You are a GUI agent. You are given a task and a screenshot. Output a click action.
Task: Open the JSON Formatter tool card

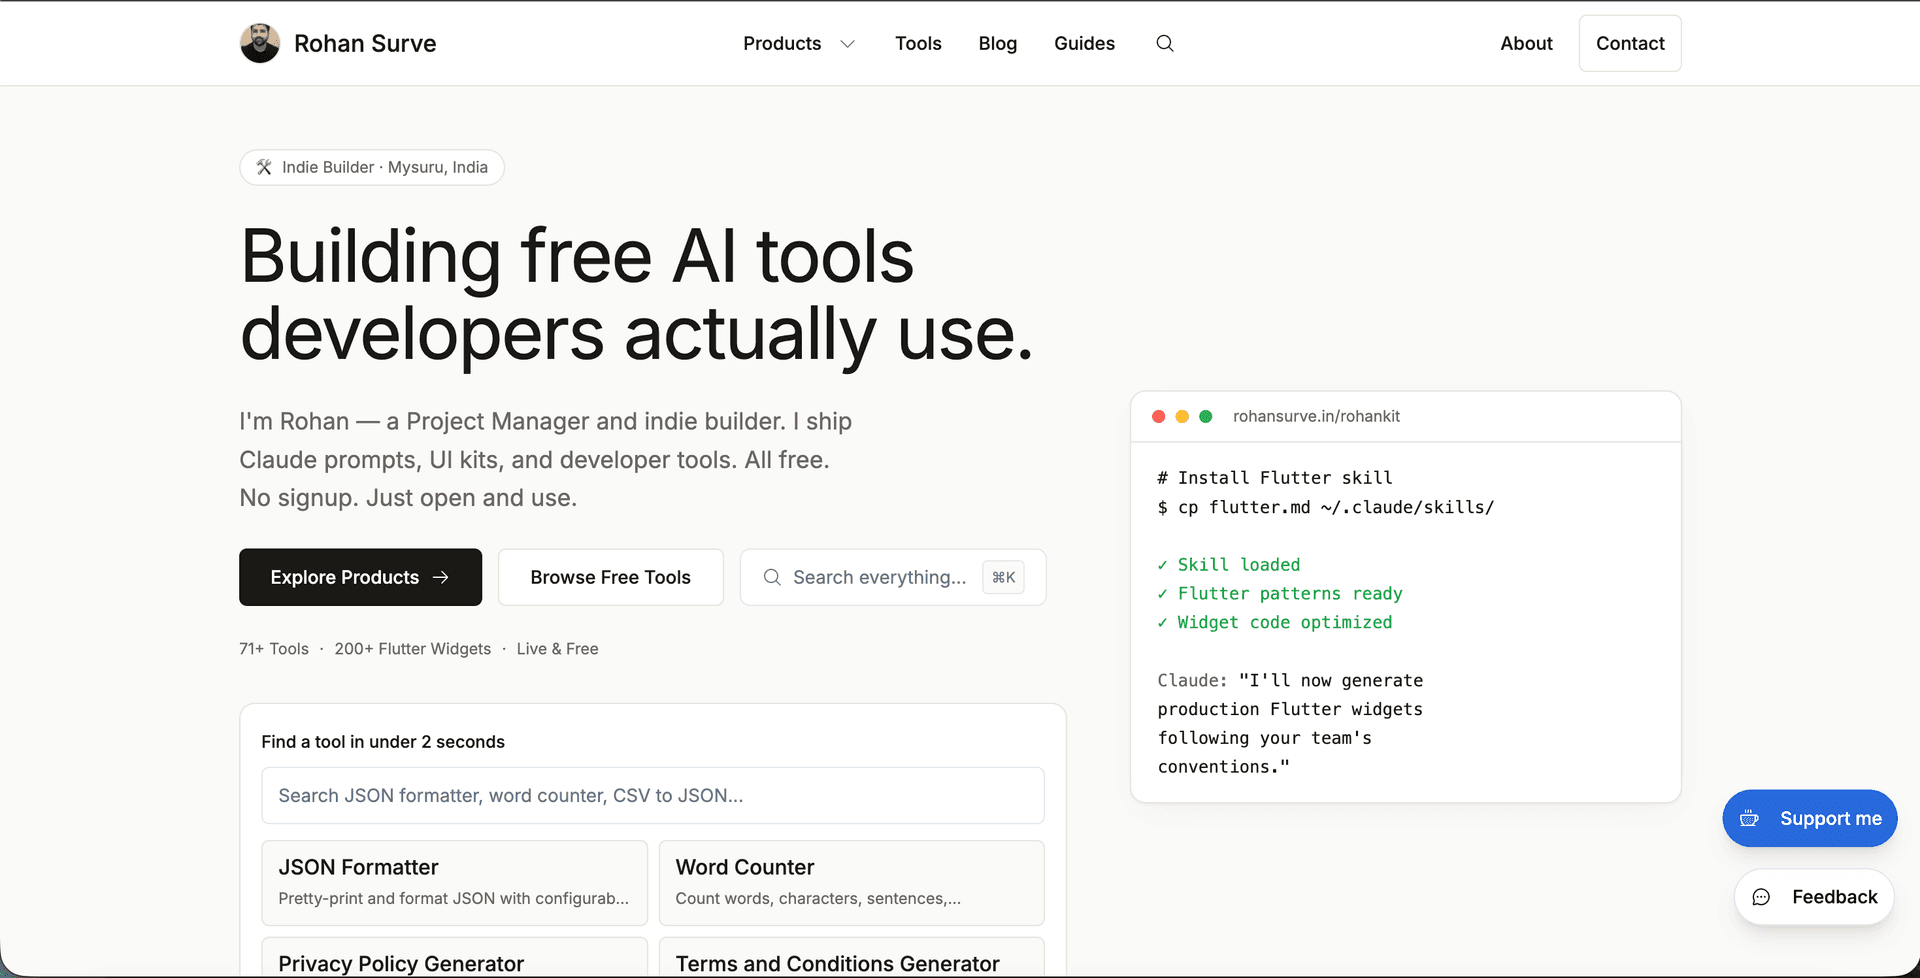[454, 883]
